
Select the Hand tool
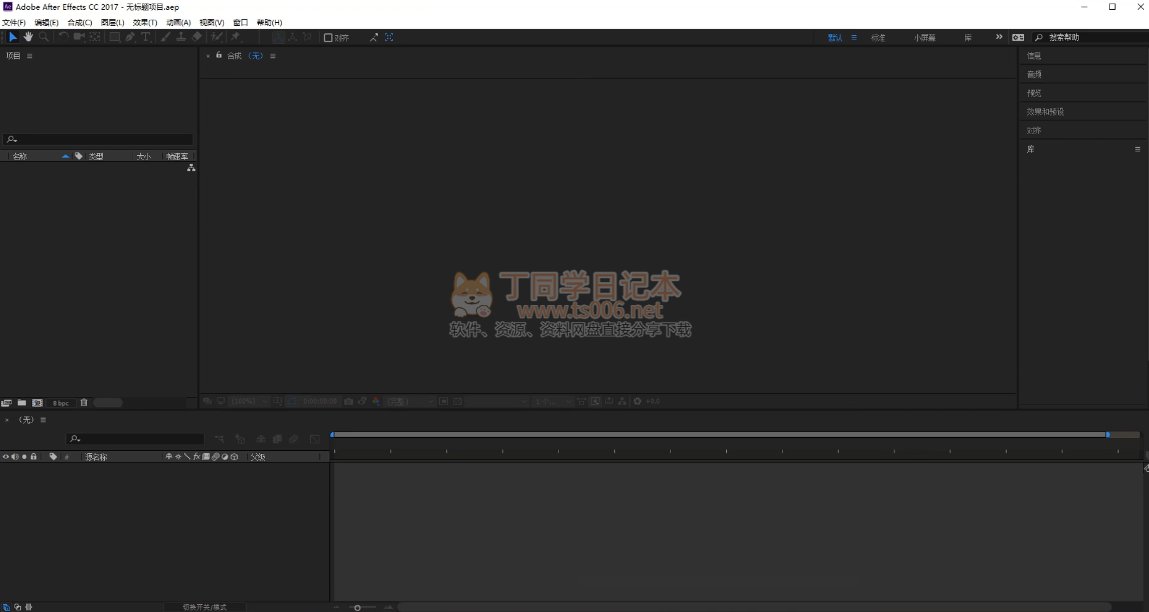pos(28,37)
